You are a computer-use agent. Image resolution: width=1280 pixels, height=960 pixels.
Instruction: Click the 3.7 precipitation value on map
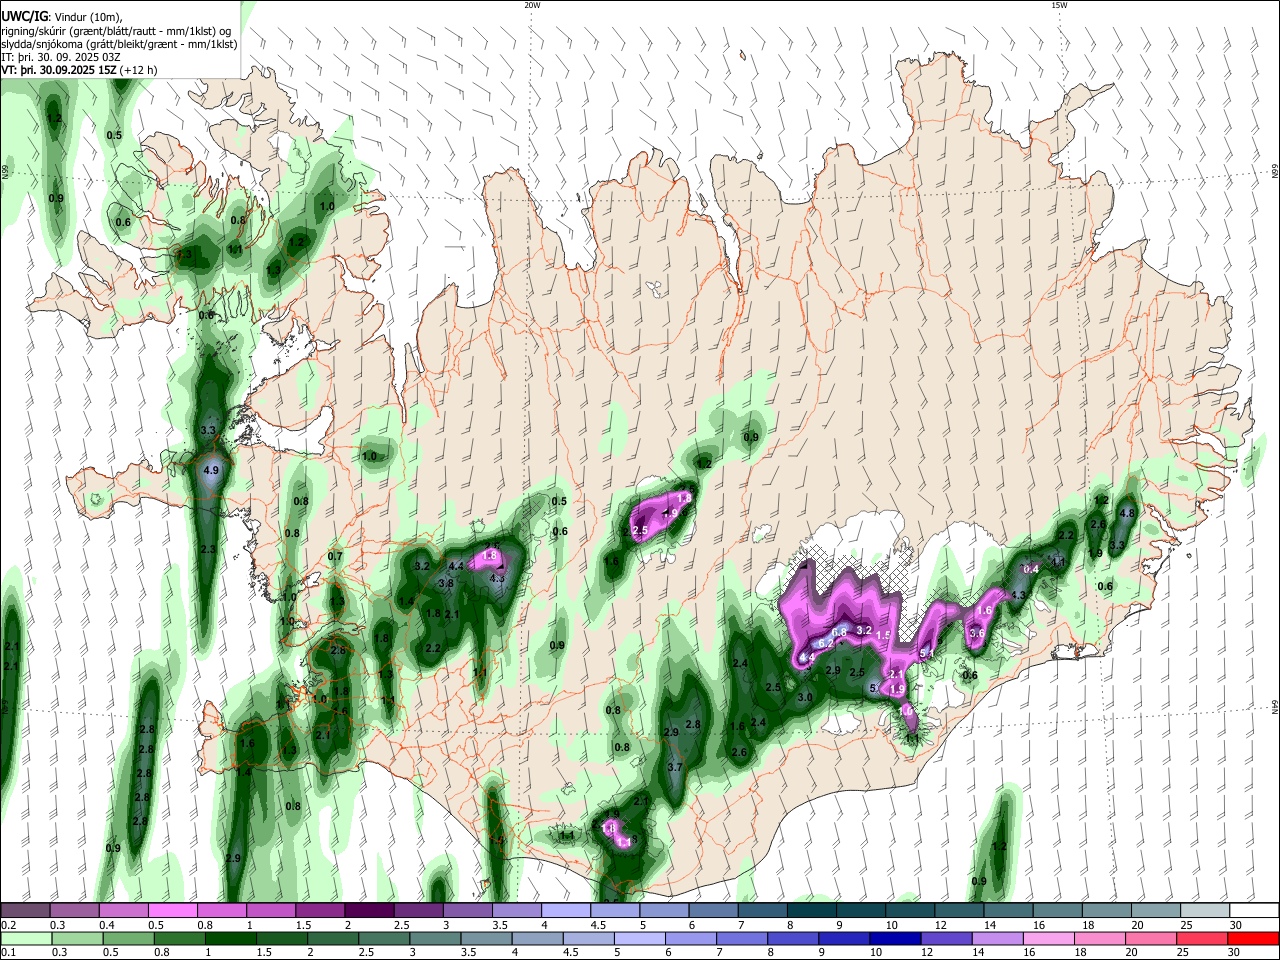(x=674, y=767)
